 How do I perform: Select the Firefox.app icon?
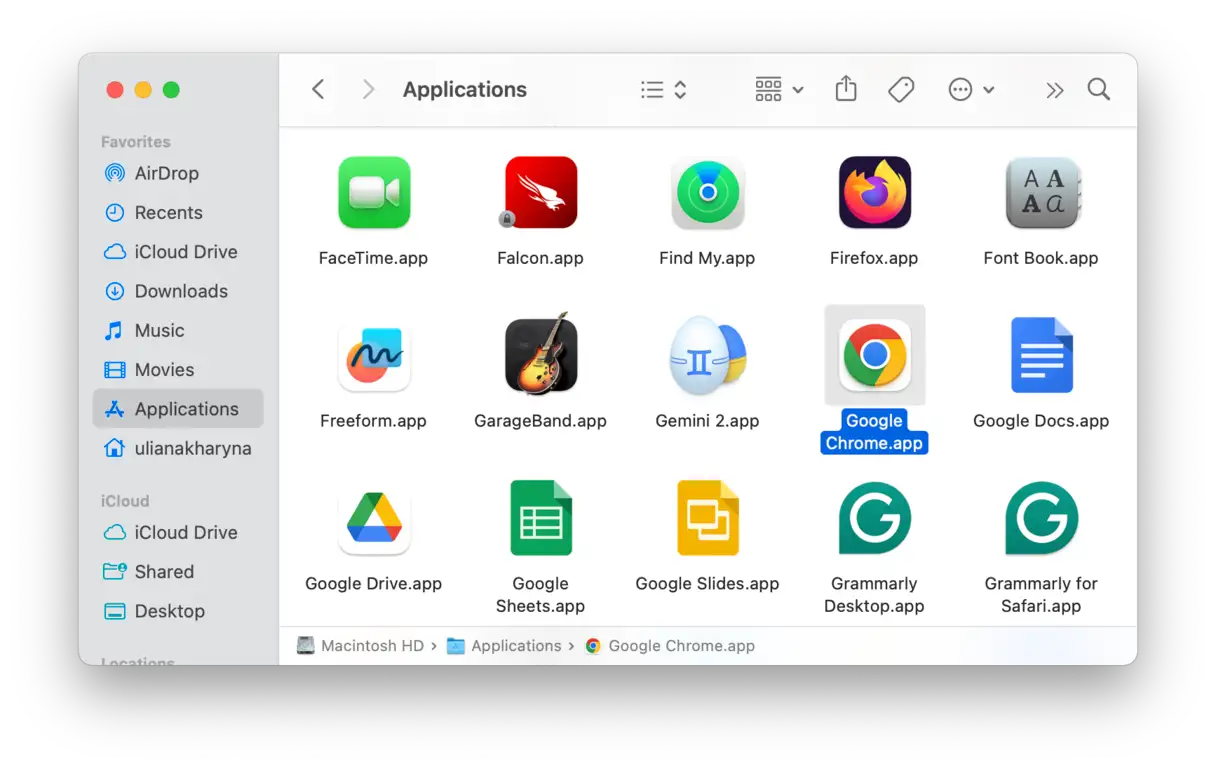coord(875,192)
